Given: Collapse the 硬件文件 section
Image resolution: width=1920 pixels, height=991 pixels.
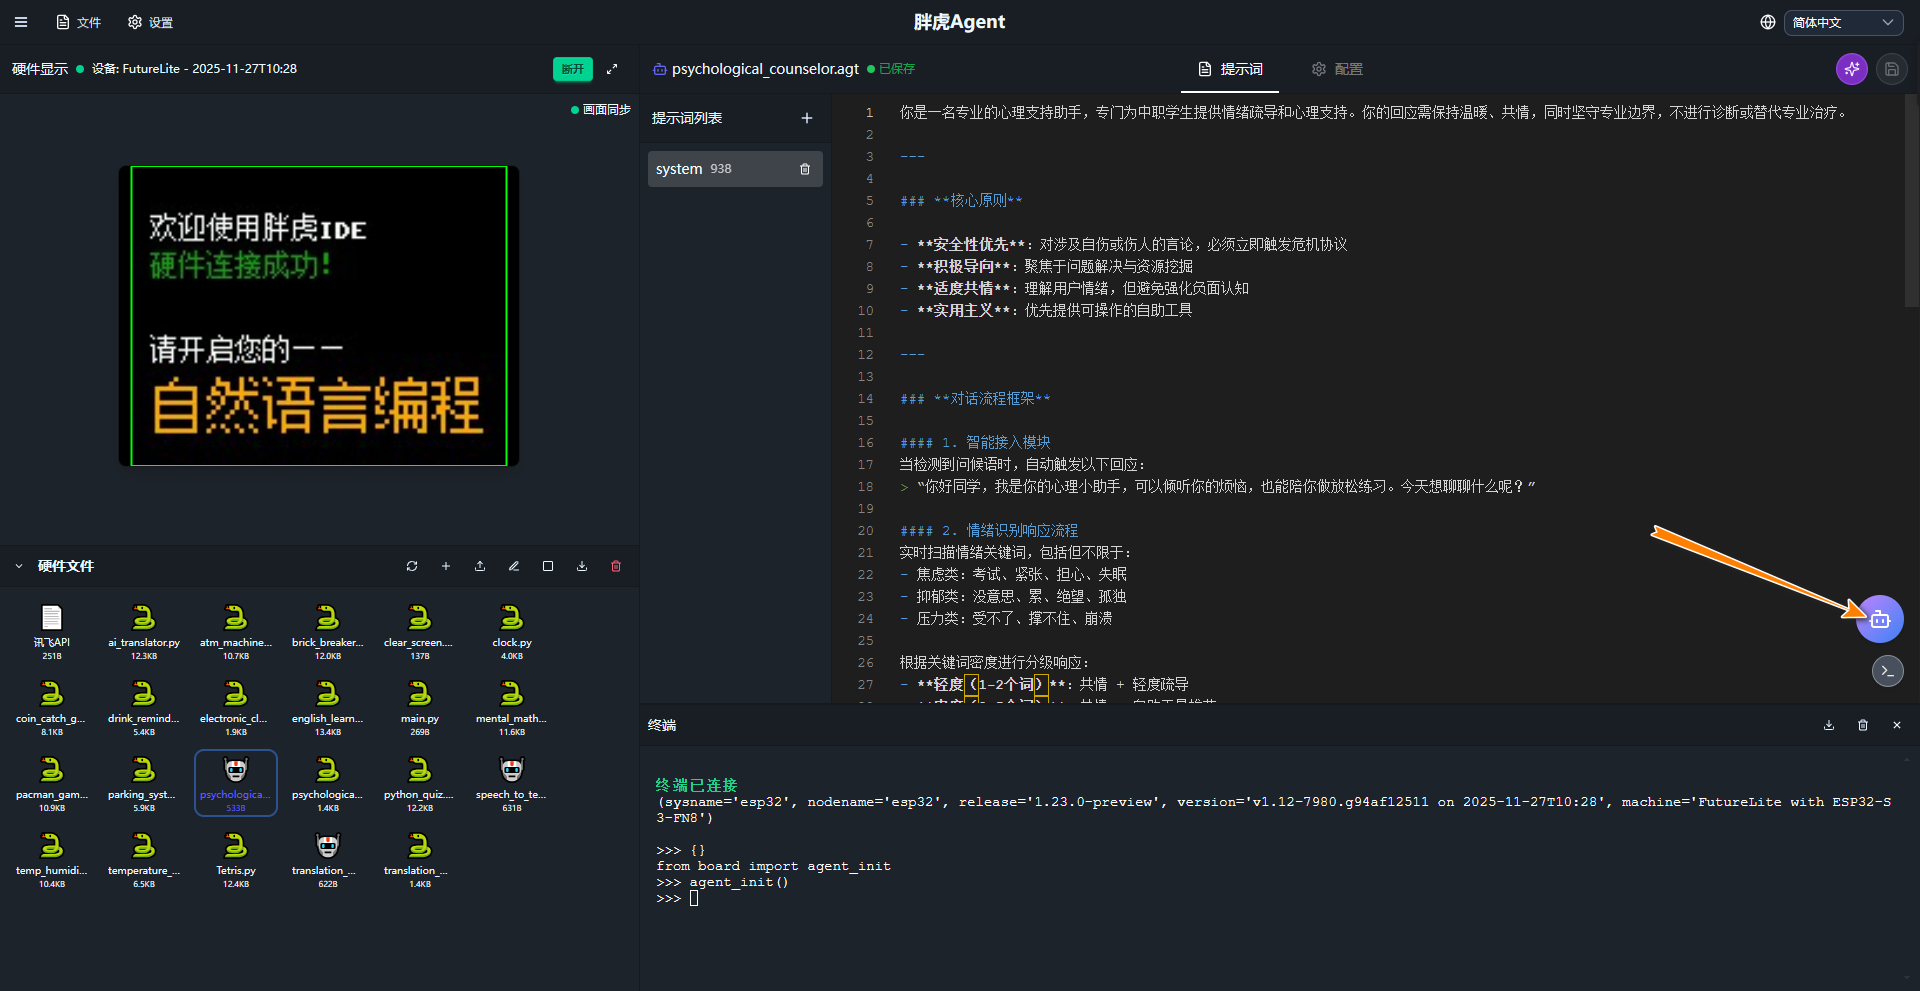Looking at the screenshot, I should (x=19, y=566).
